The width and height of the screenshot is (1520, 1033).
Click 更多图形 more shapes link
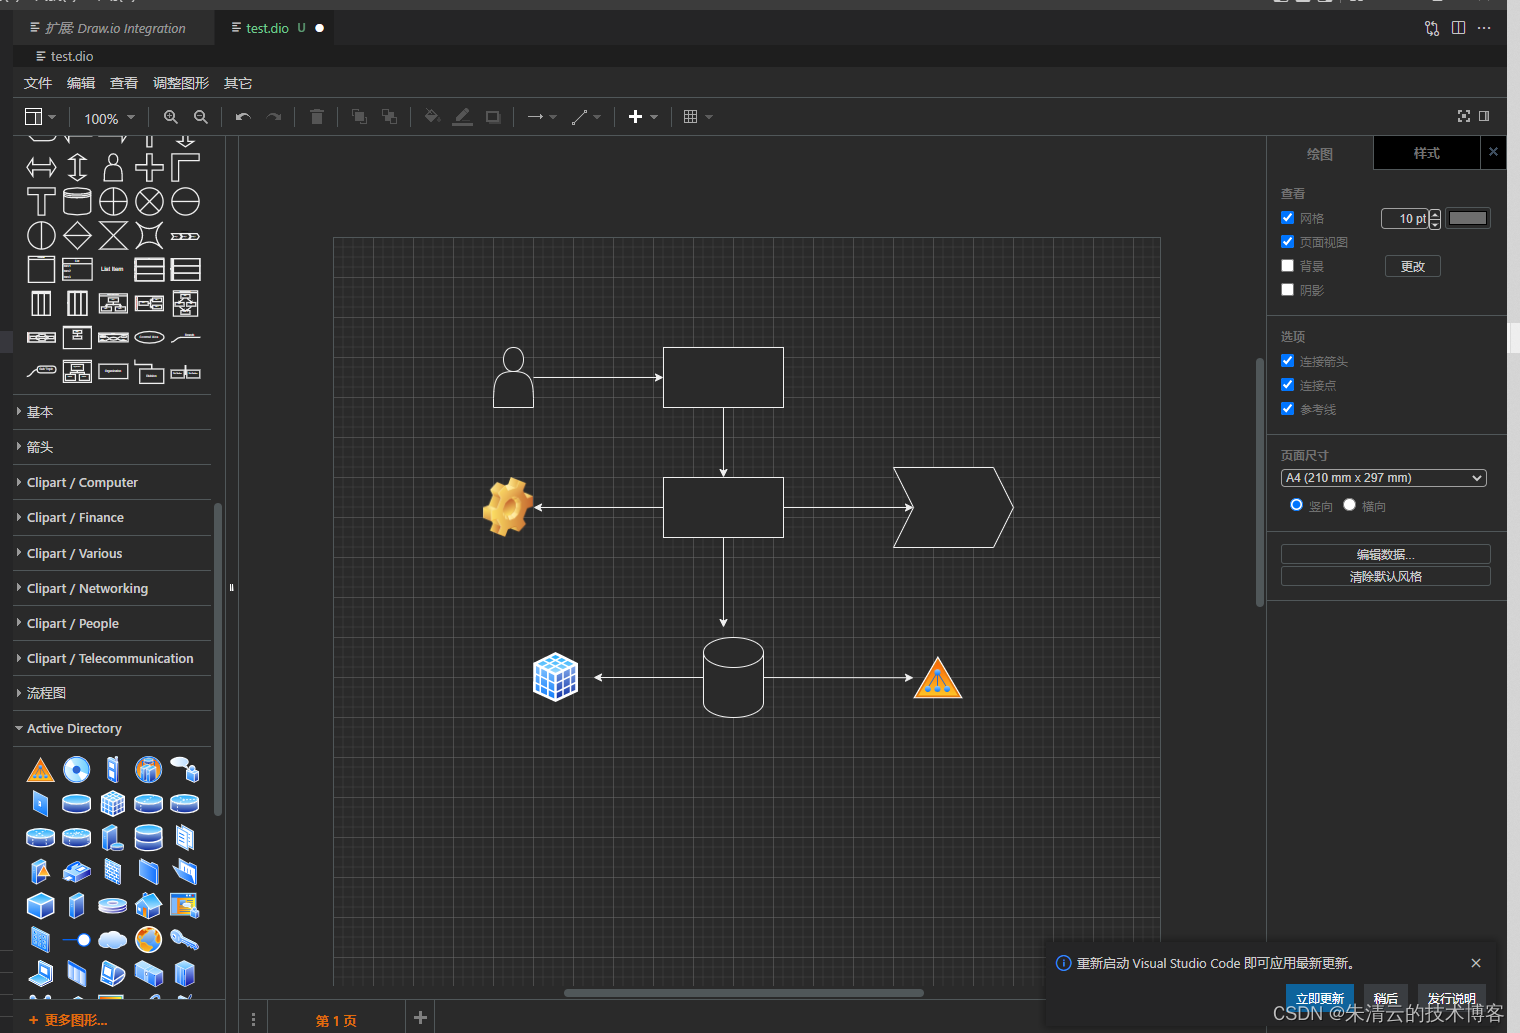click(68, 1020)
